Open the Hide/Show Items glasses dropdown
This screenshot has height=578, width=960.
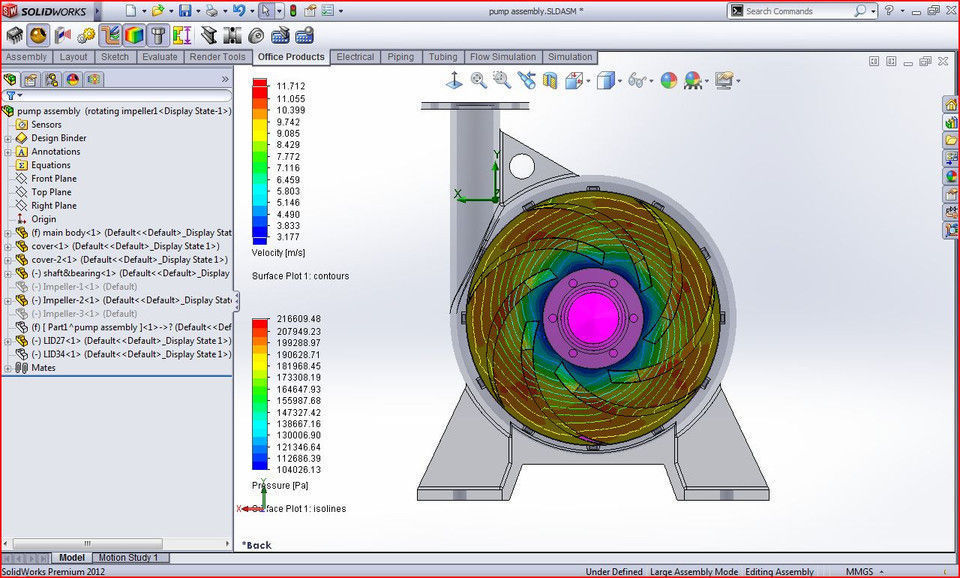tap(650, 81)
